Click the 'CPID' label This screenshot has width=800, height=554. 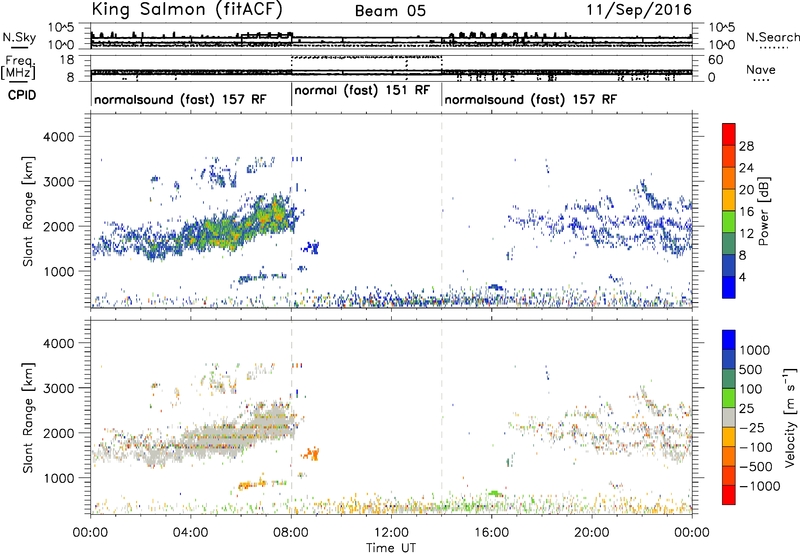22,95
